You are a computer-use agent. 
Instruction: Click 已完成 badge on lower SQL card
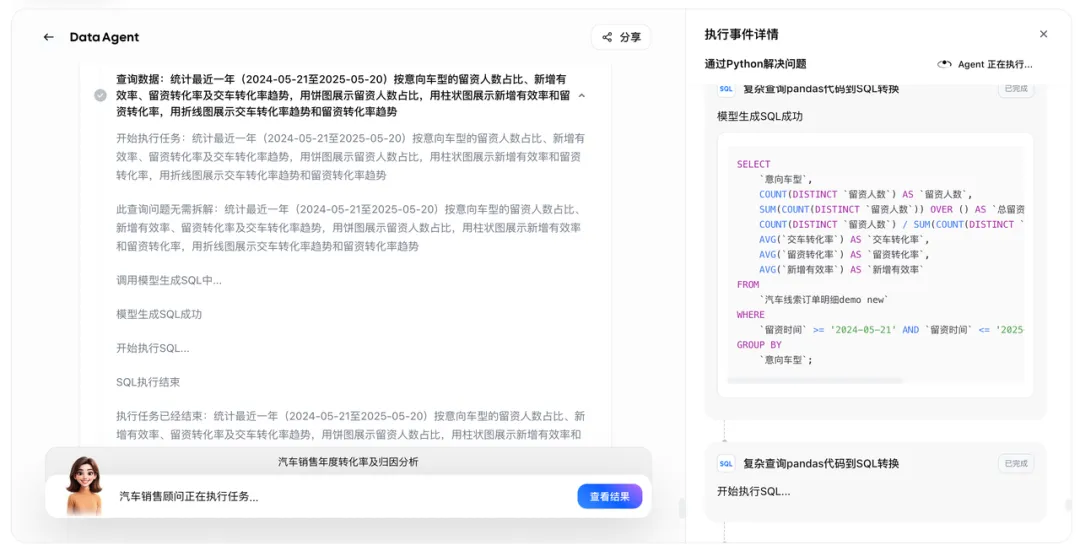tap(1016, 464)
